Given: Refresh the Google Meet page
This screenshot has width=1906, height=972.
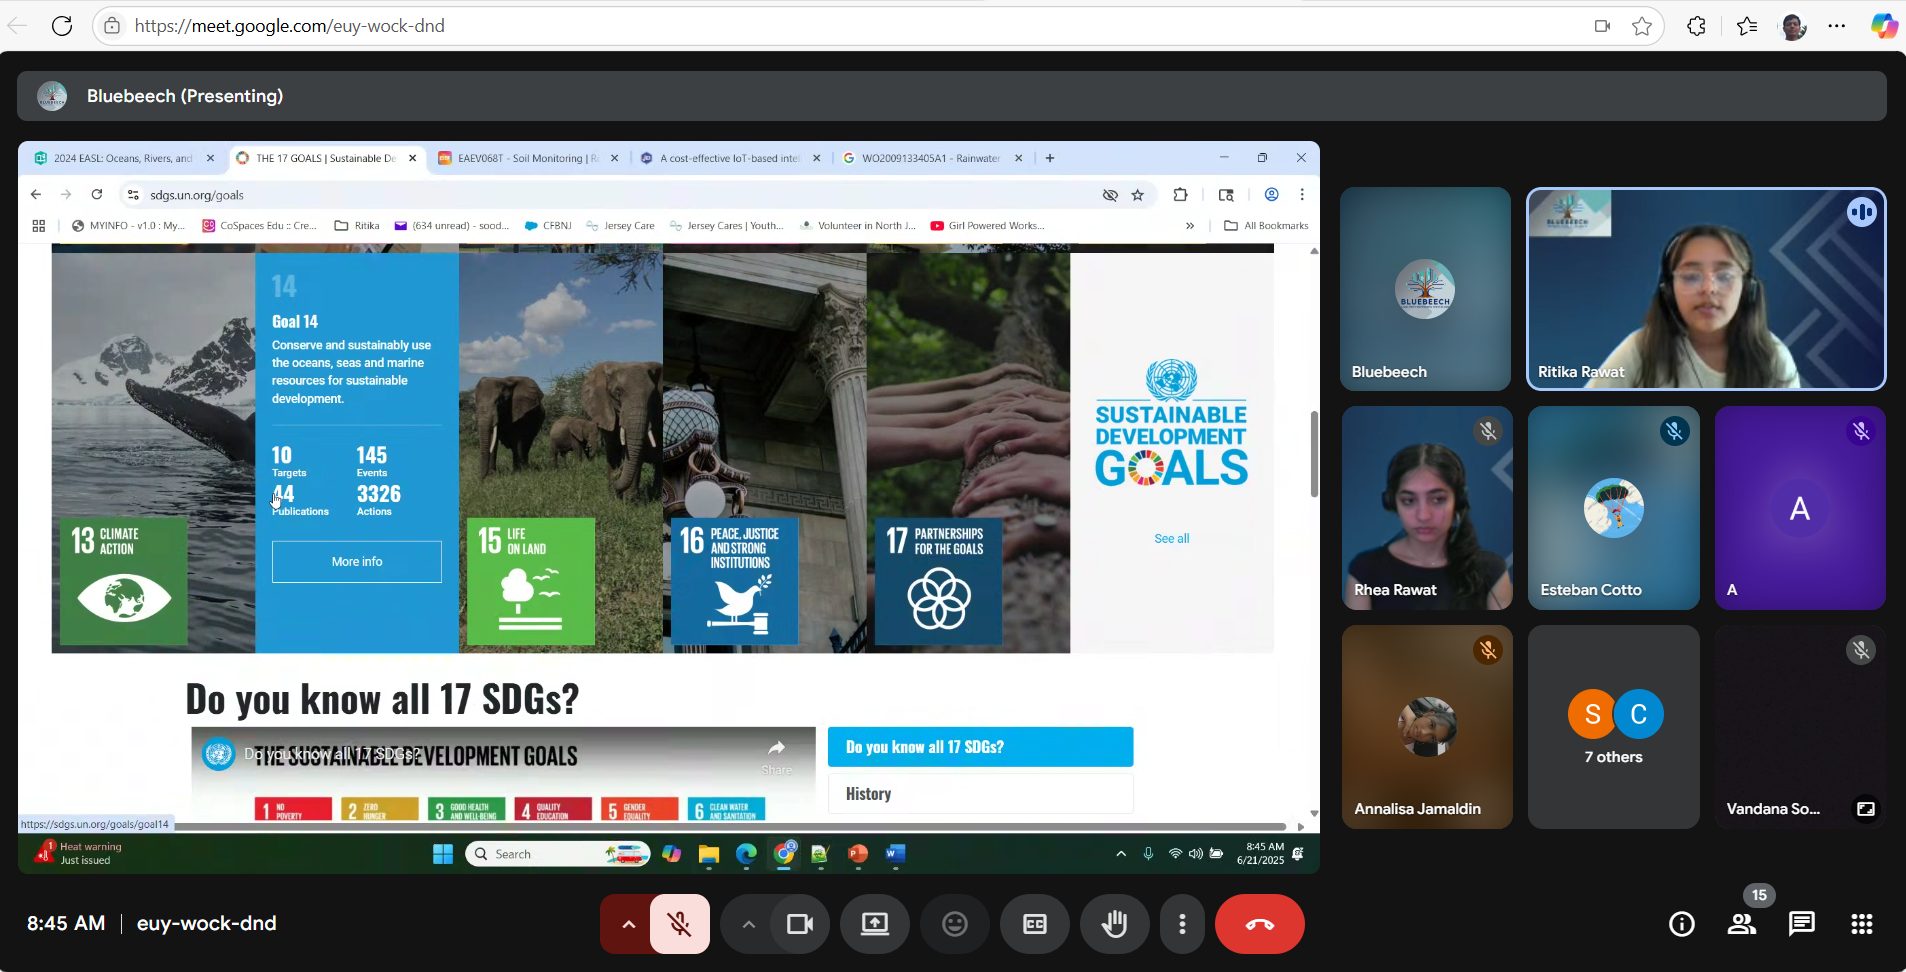Looking at the screenshot, I should coord(62,26).
